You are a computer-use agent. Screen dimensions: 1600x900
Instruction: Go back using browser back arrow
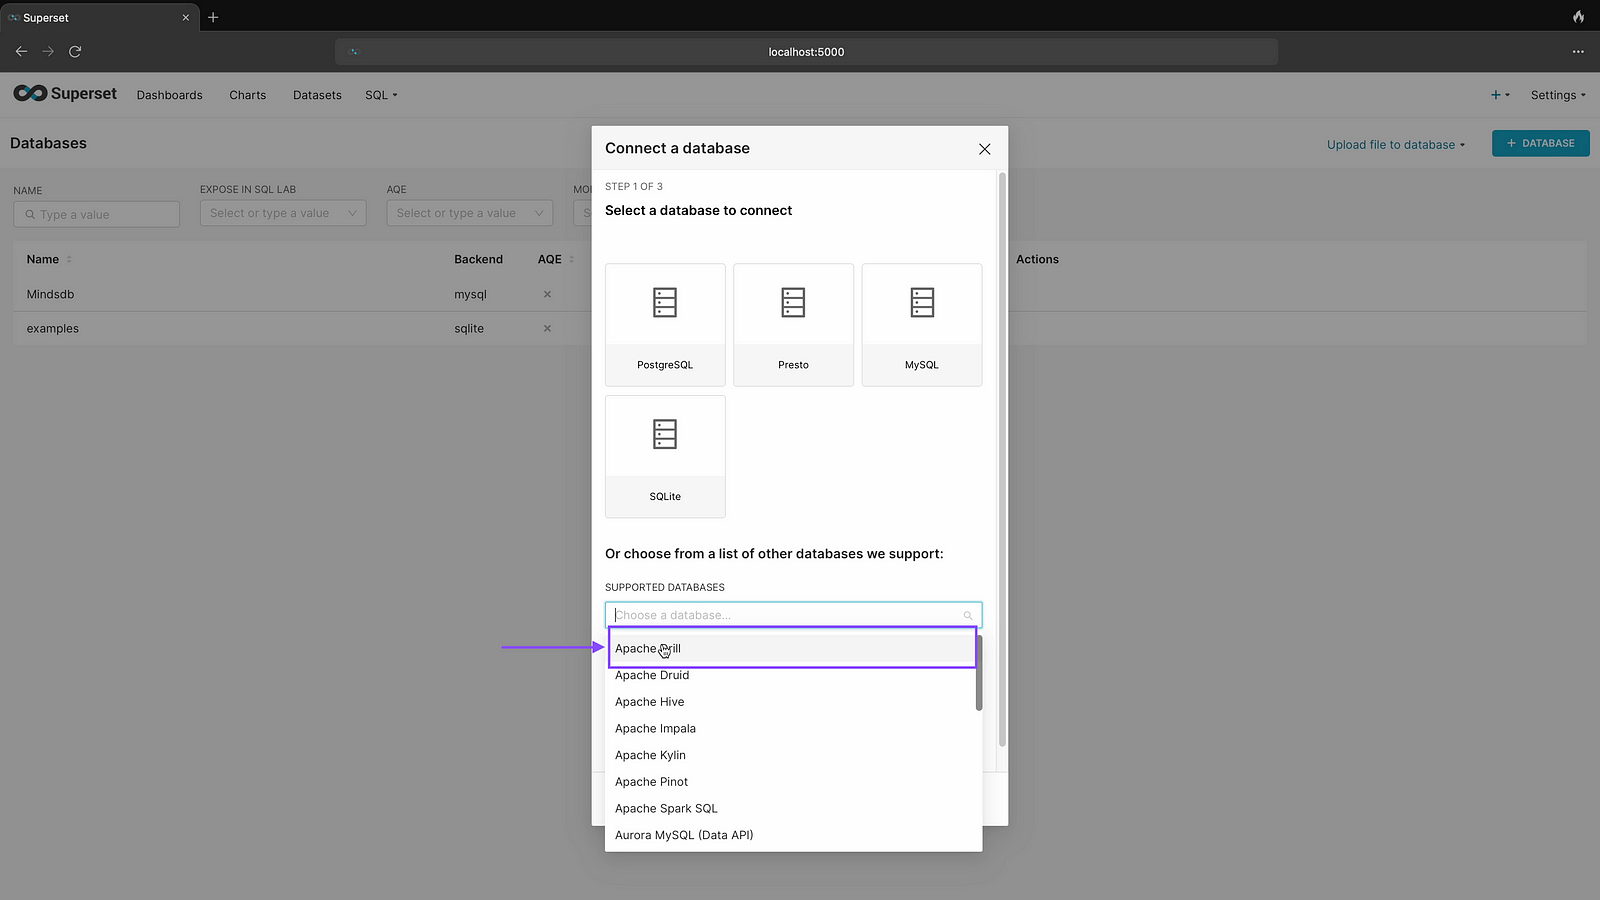(x=21, y=51)
